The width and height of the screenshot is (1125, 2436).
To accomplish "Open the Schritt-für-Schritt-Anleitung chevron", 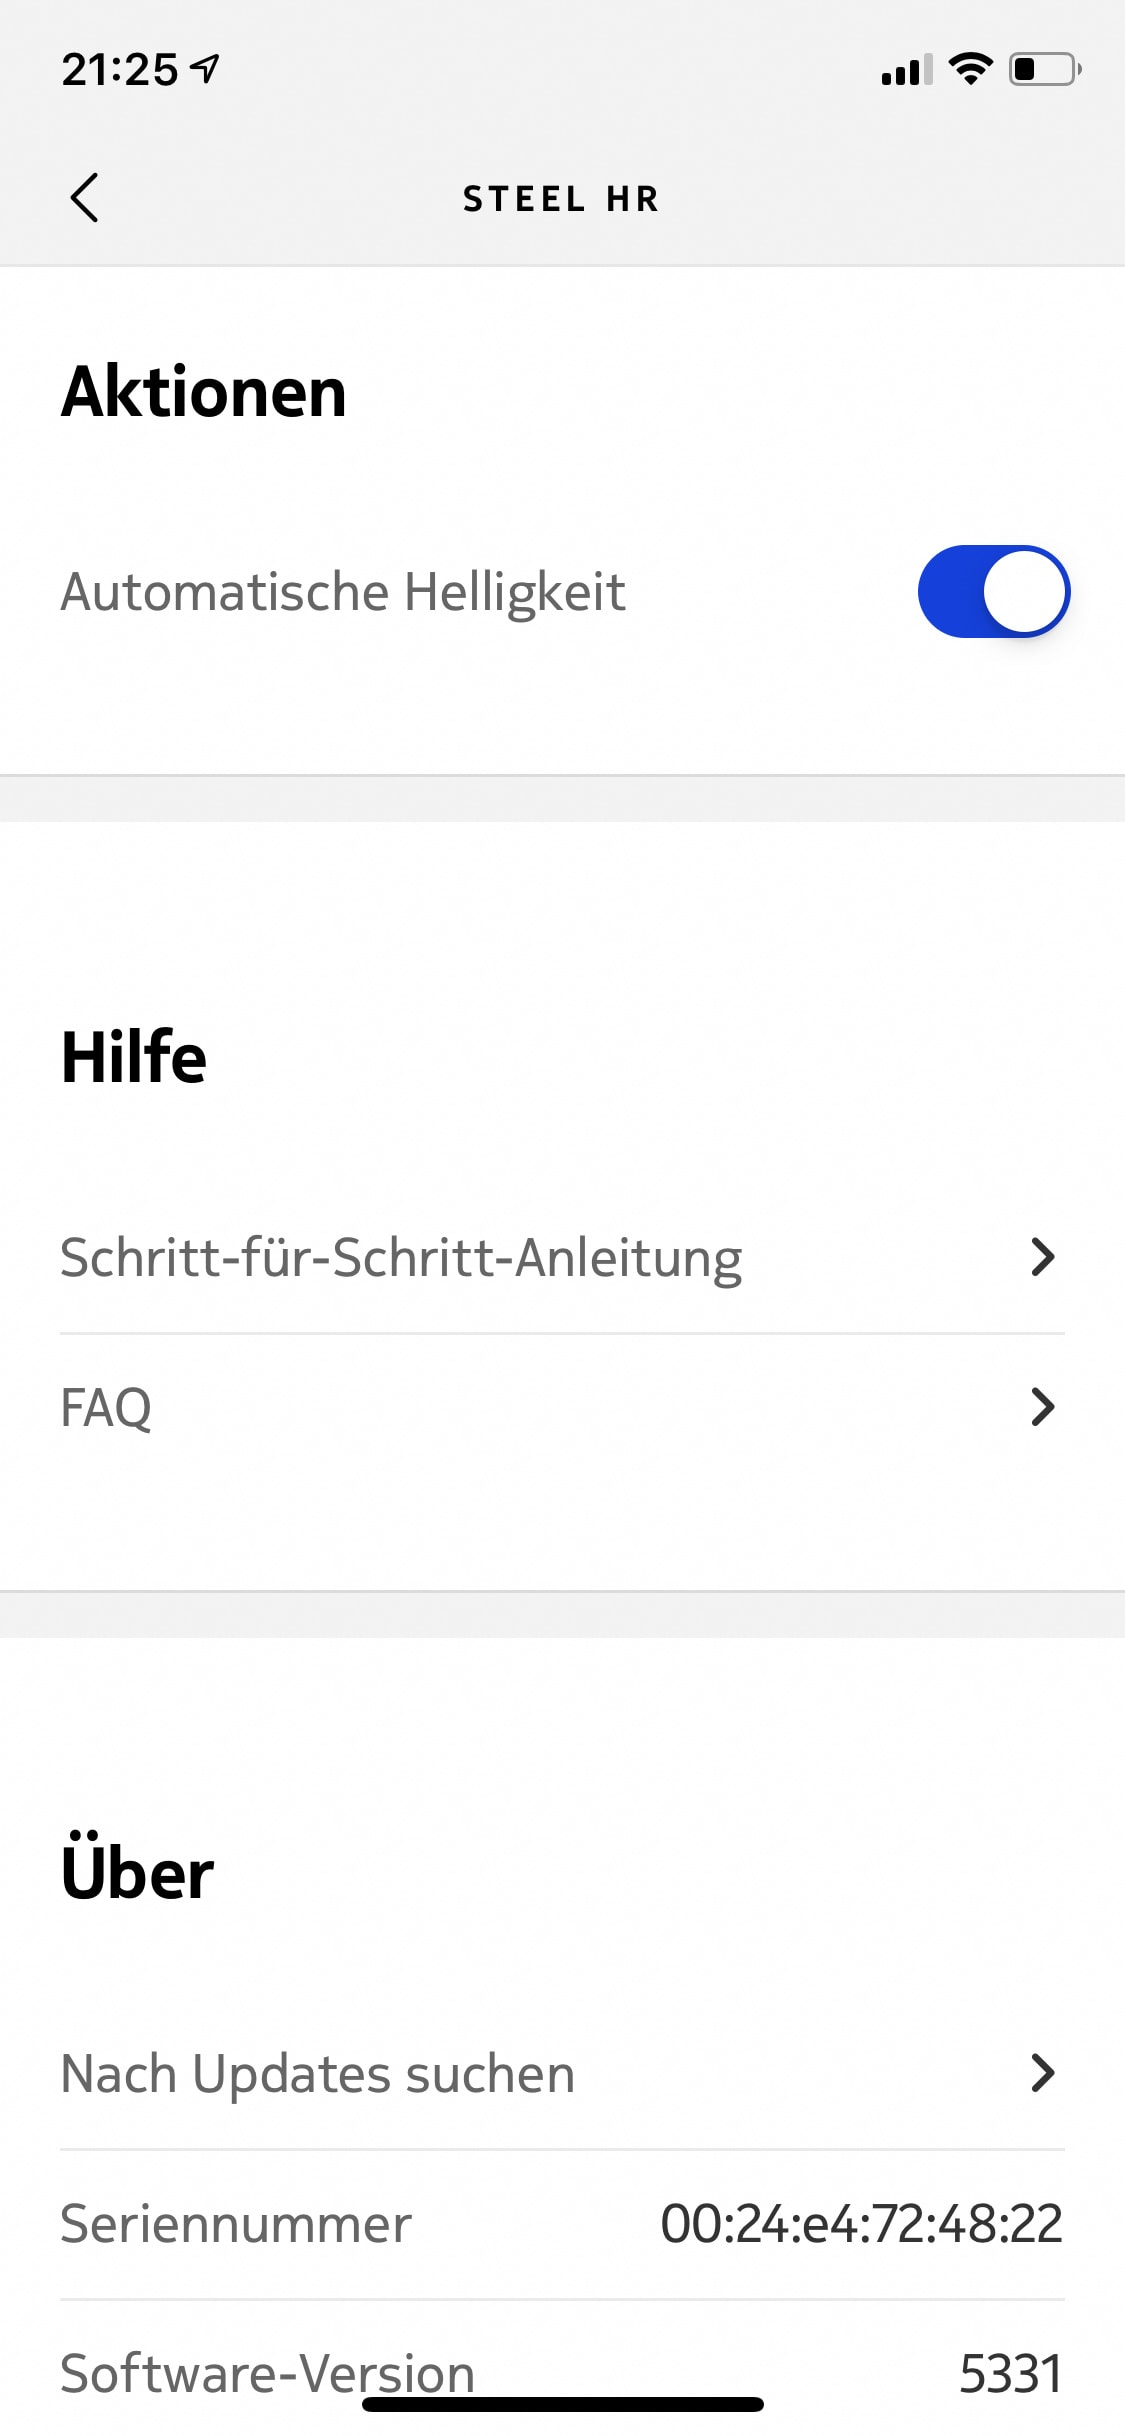I will 1043,1257.
